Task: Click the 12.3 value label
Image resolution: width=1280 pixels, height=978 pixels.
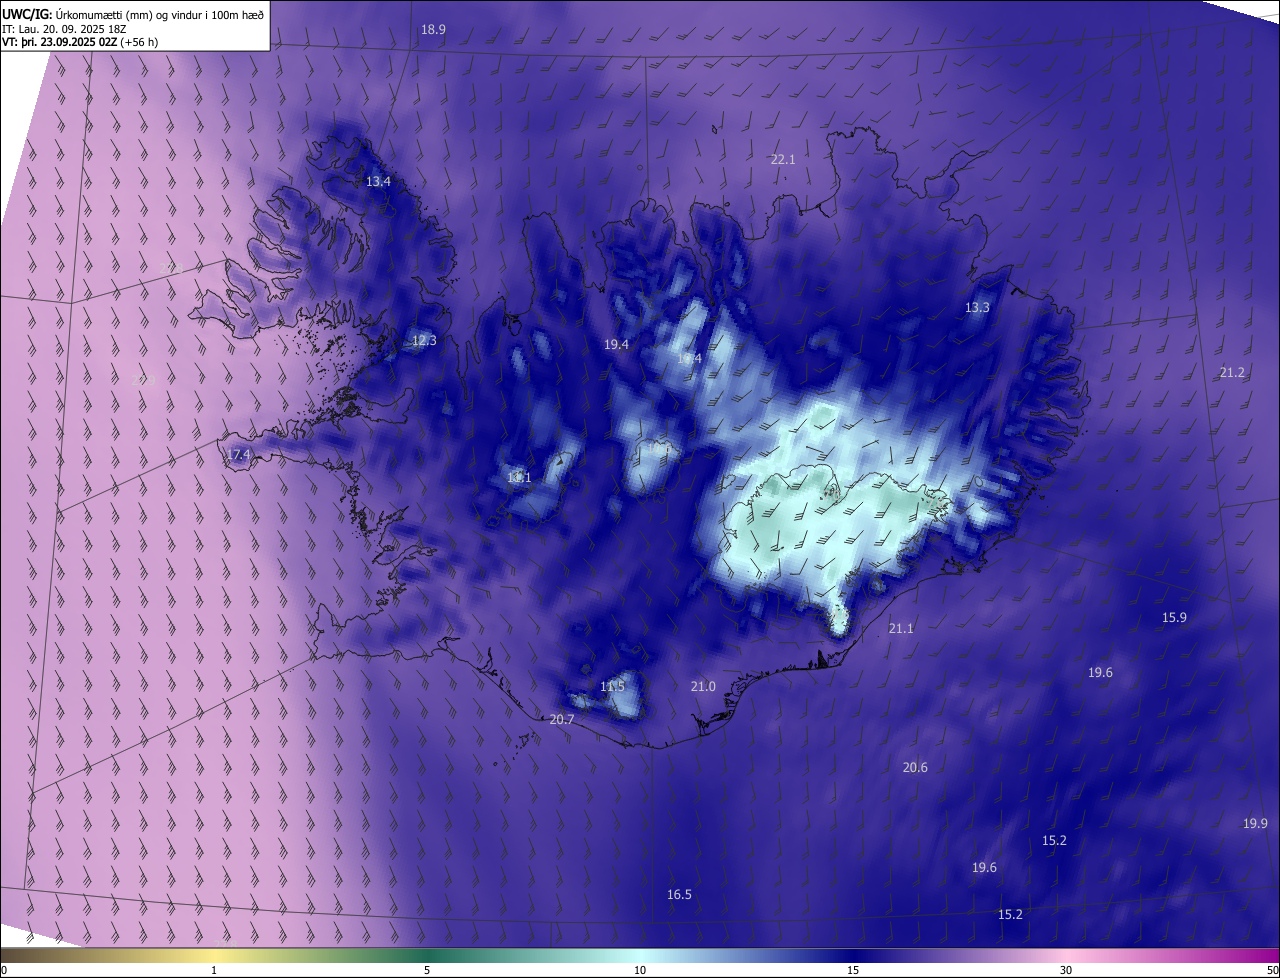Action: pyautogui.click(x=424, y=341)
